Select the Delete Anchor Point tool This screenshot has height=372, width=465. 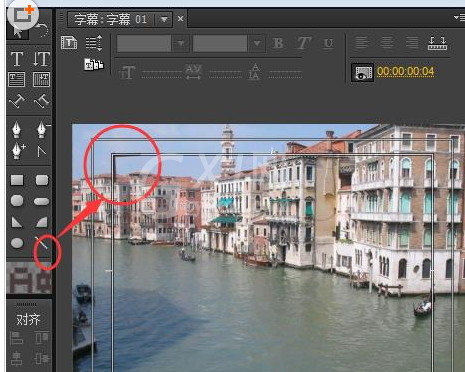click(42, 130)
